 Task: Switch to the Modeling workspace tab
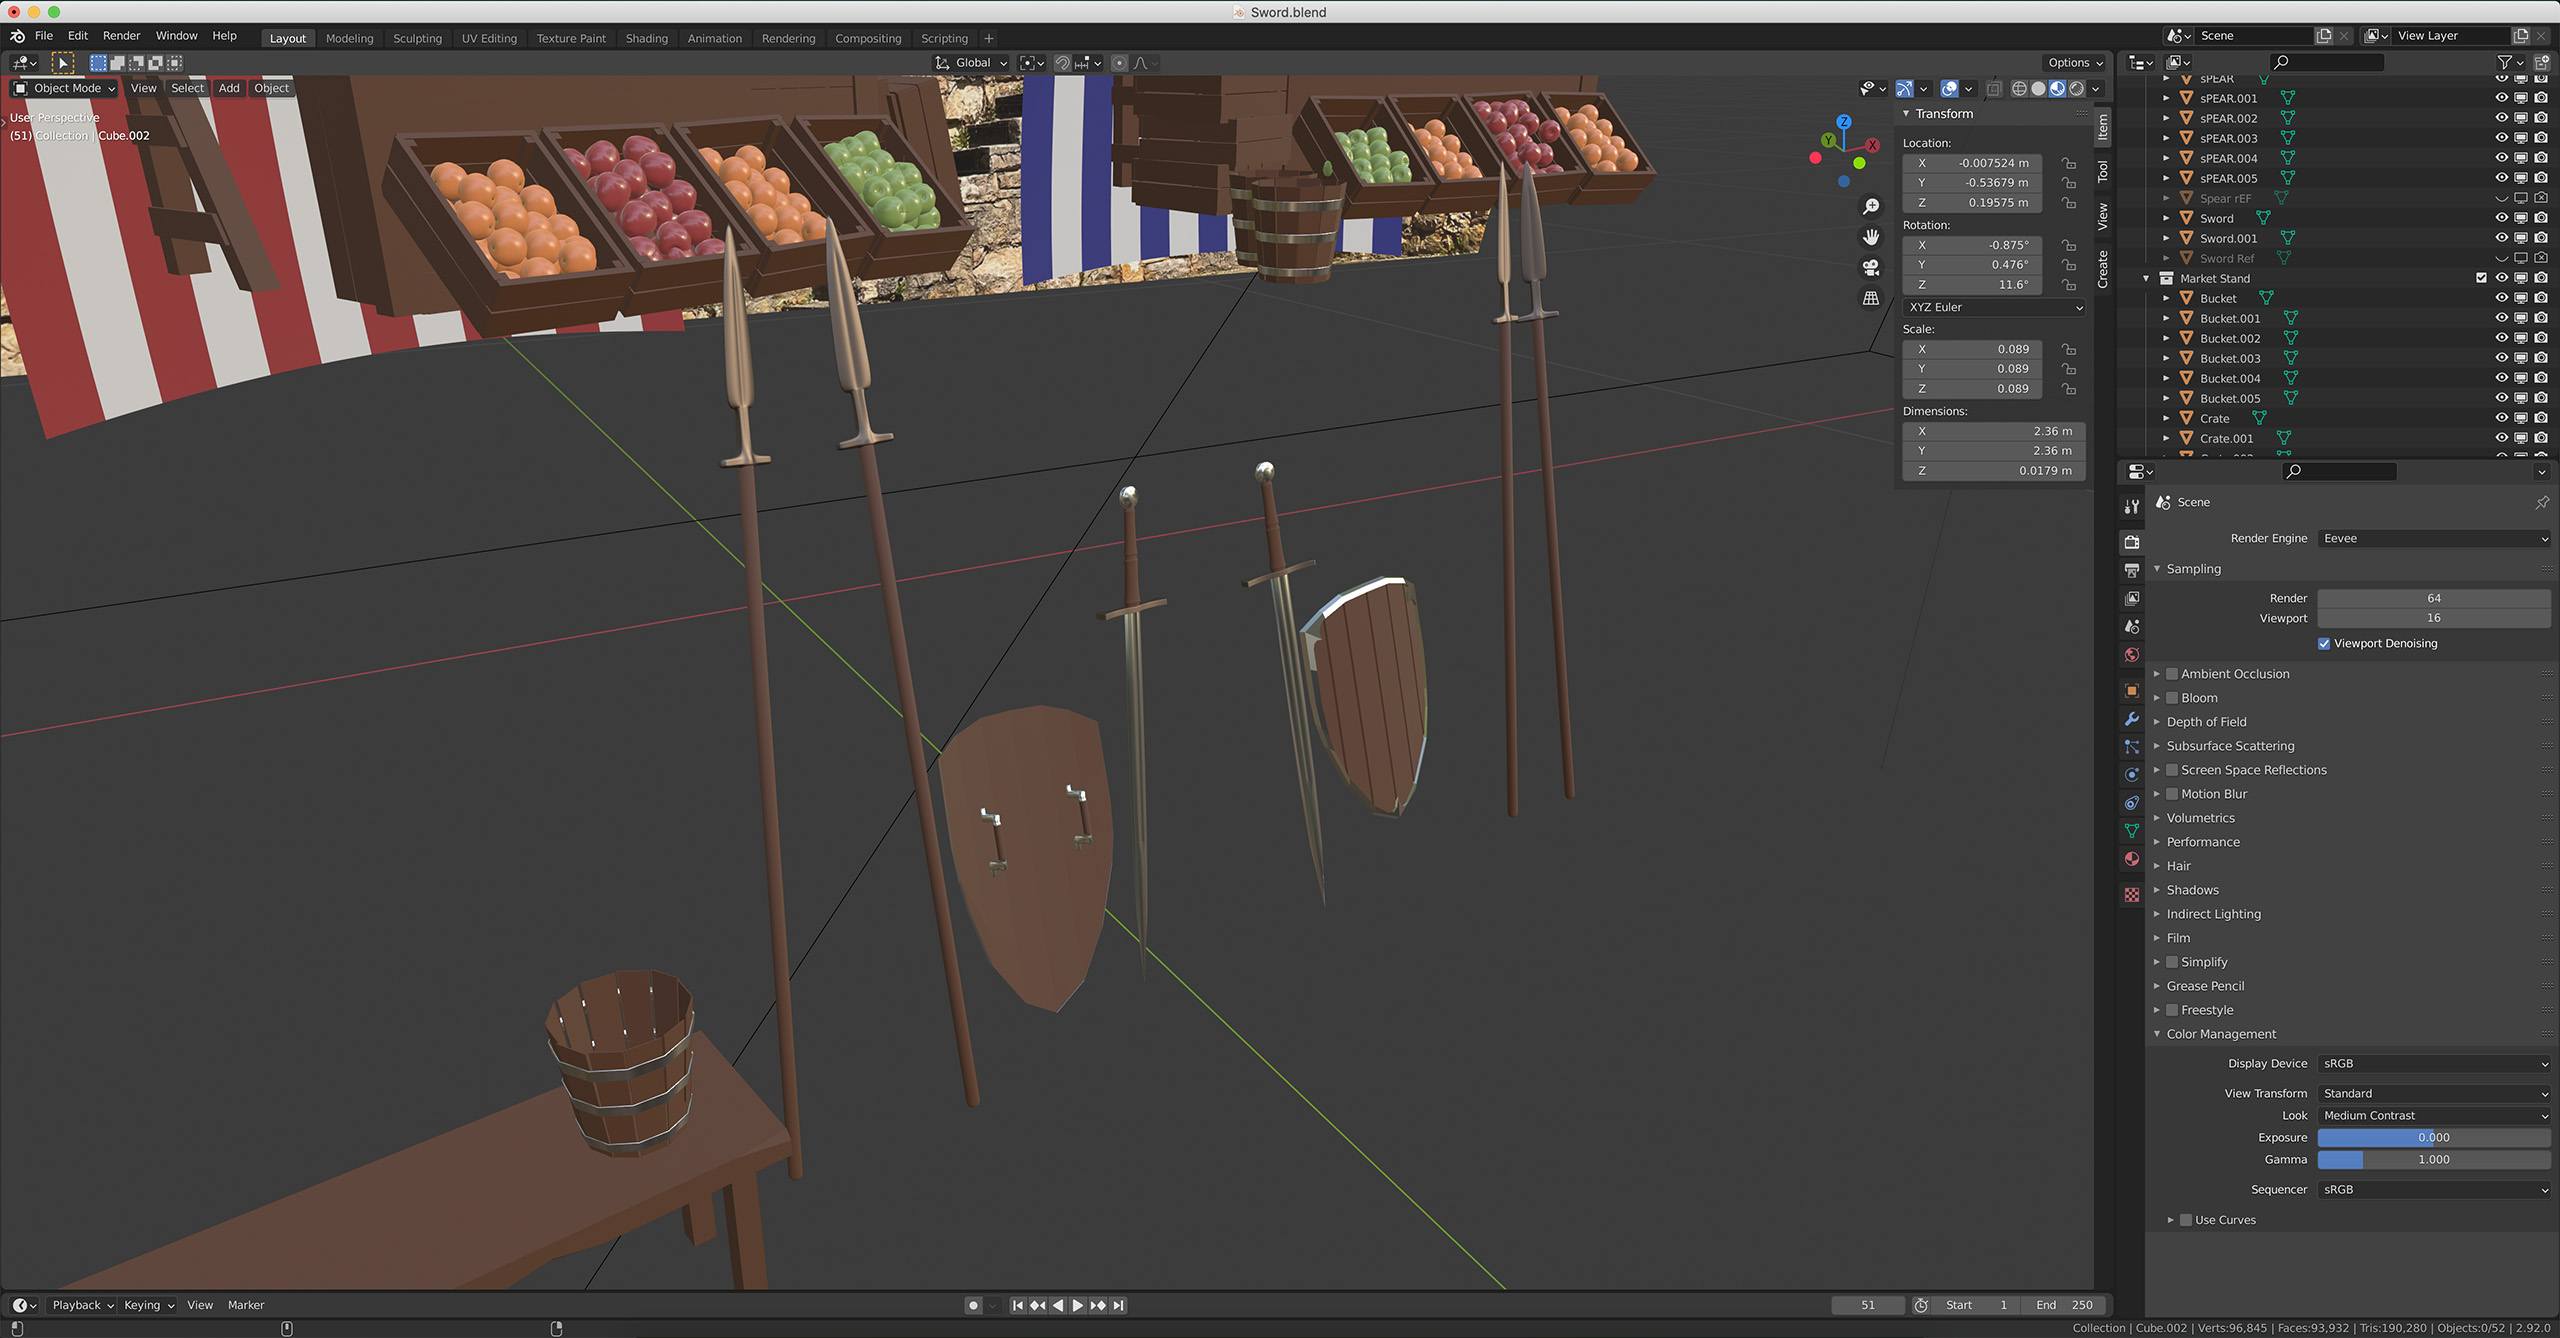(x=349, y=38)
